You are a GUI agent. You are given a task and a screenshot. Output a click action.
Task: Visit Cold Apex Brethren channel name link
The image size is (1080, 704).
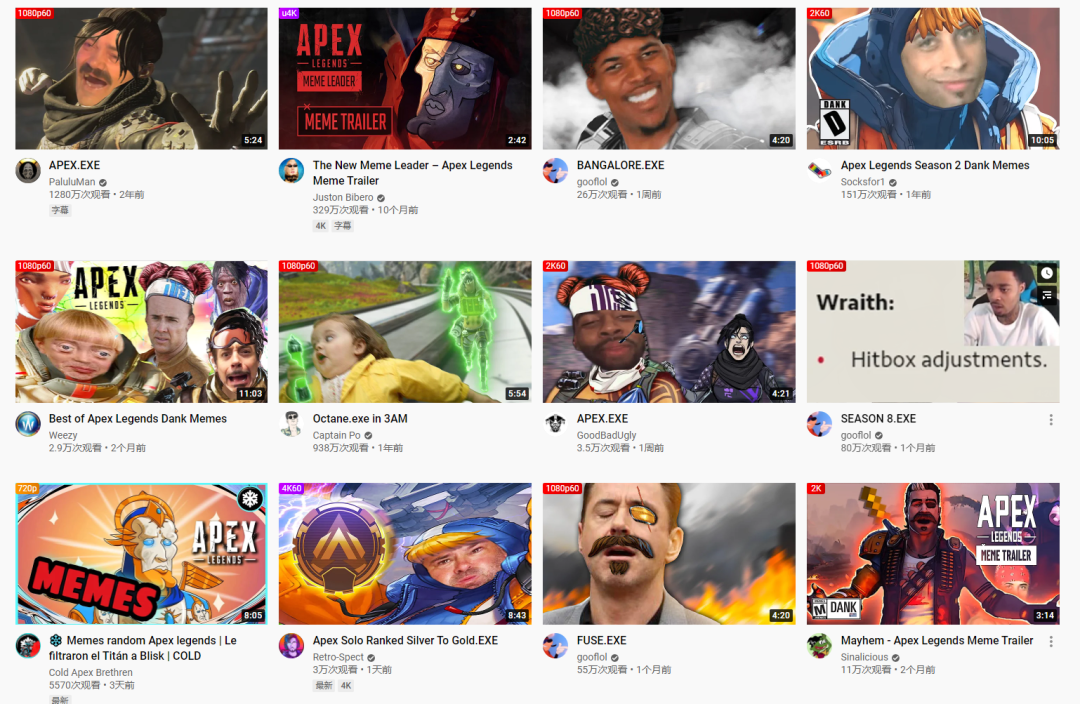(x=91, y=672)
